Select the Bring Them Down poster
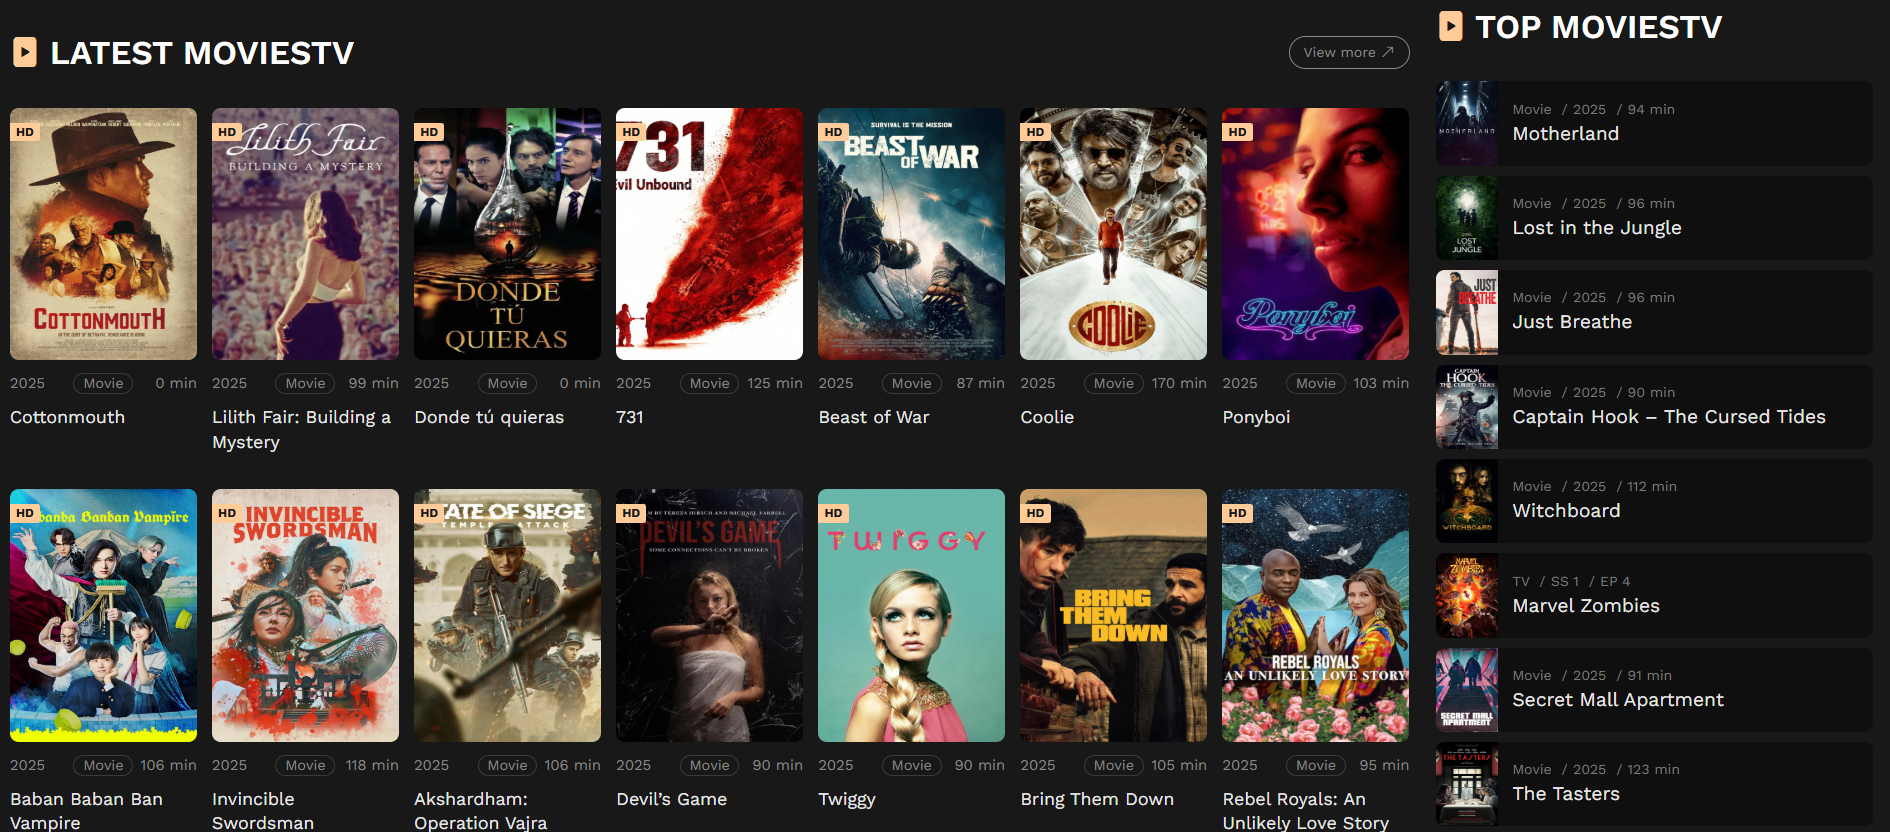 [x=1113, y=615]
